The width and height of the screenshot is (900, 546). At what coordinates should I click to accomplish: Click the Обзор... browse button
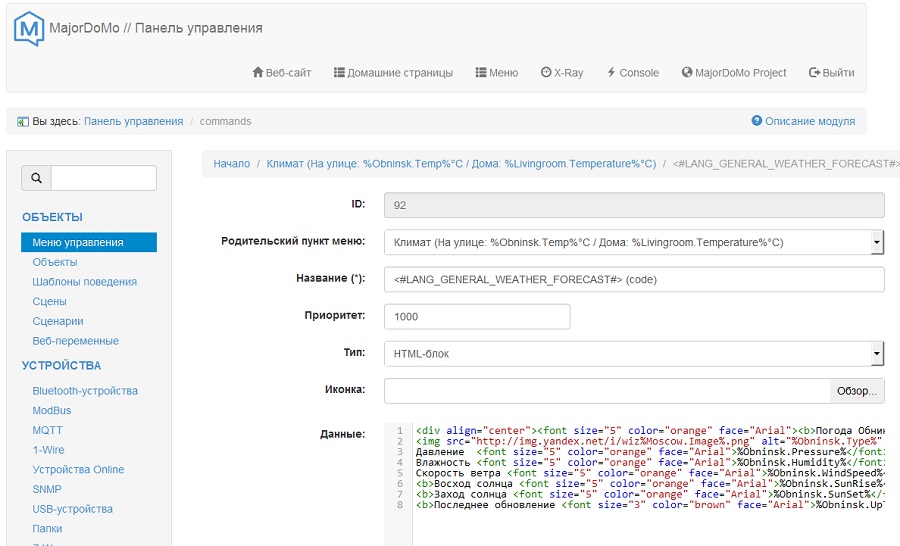pyautogui.click(x=856, y=390)
